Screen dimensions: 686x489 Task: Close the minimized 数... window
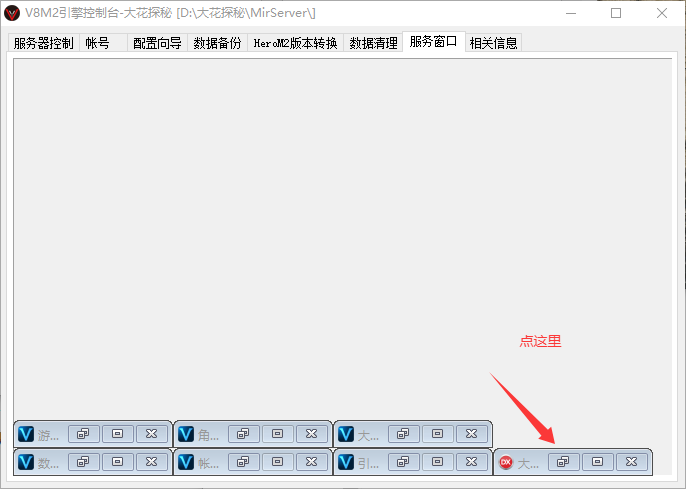click(151, 462)
